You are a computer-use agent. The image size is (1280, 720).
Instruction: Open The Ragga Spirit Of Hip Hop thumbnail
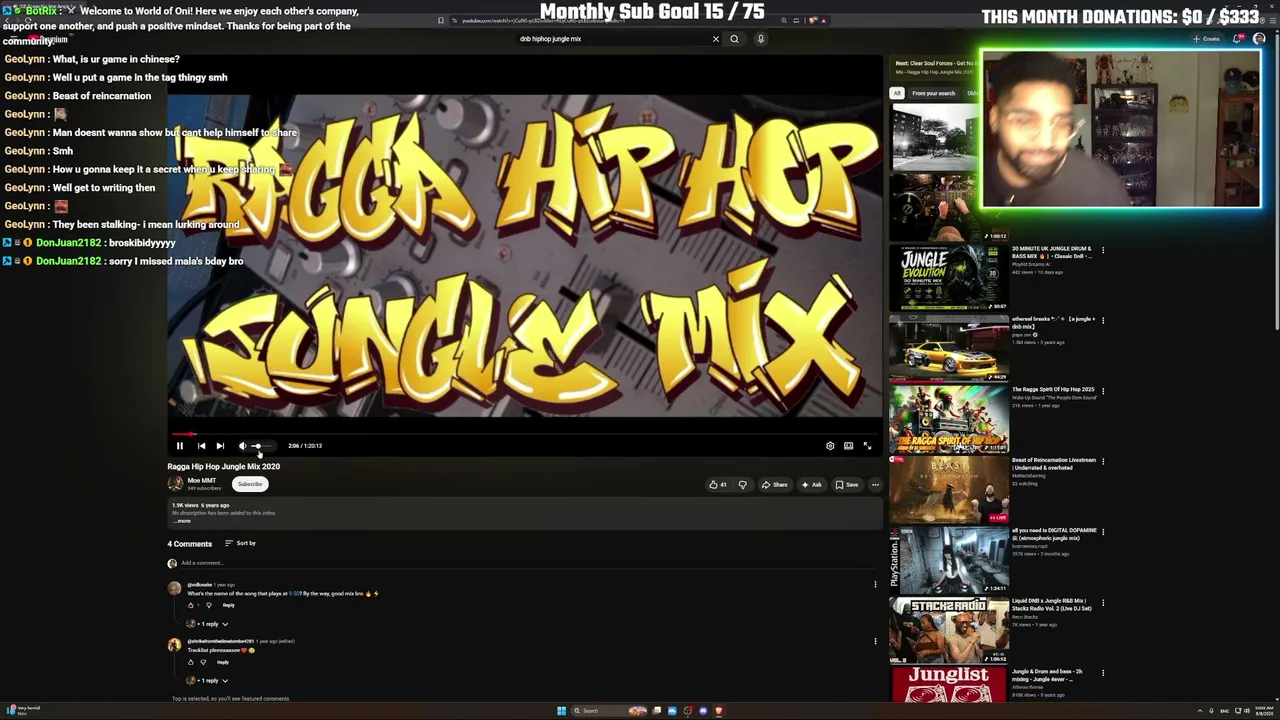(x=949, y=419)
